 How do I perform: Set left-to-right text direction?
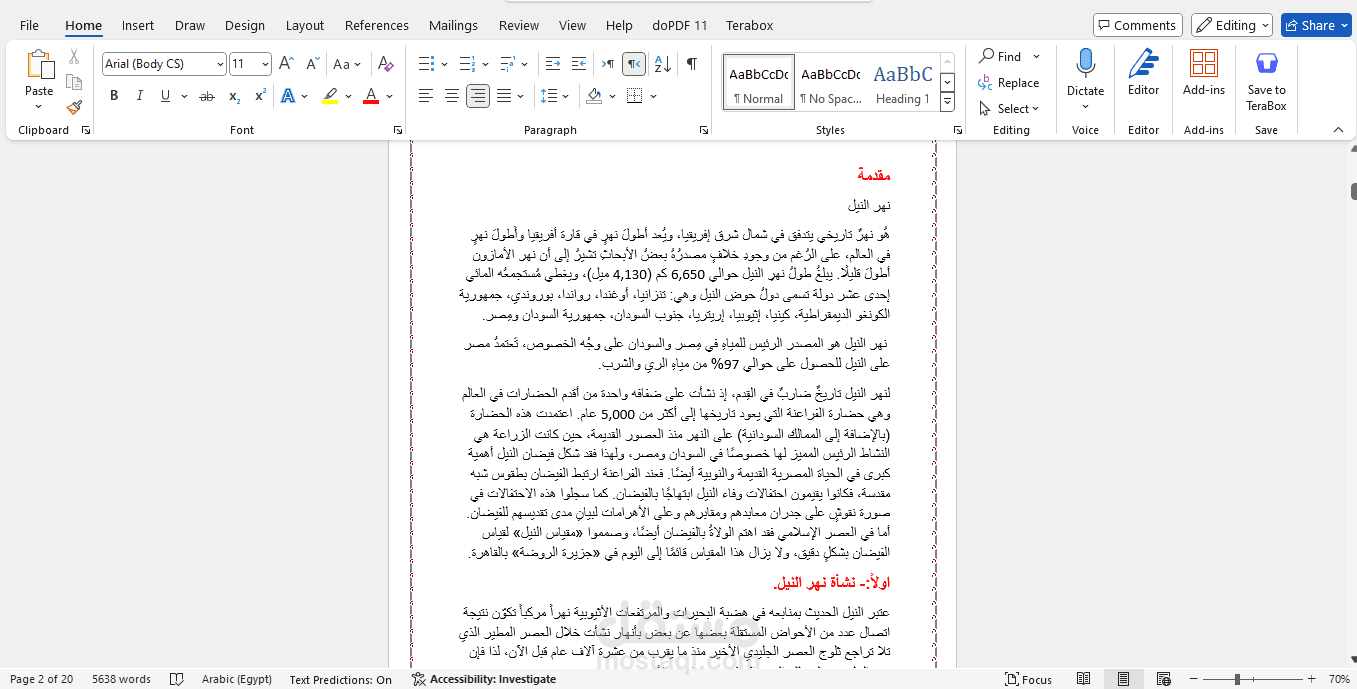click(608, 64)
